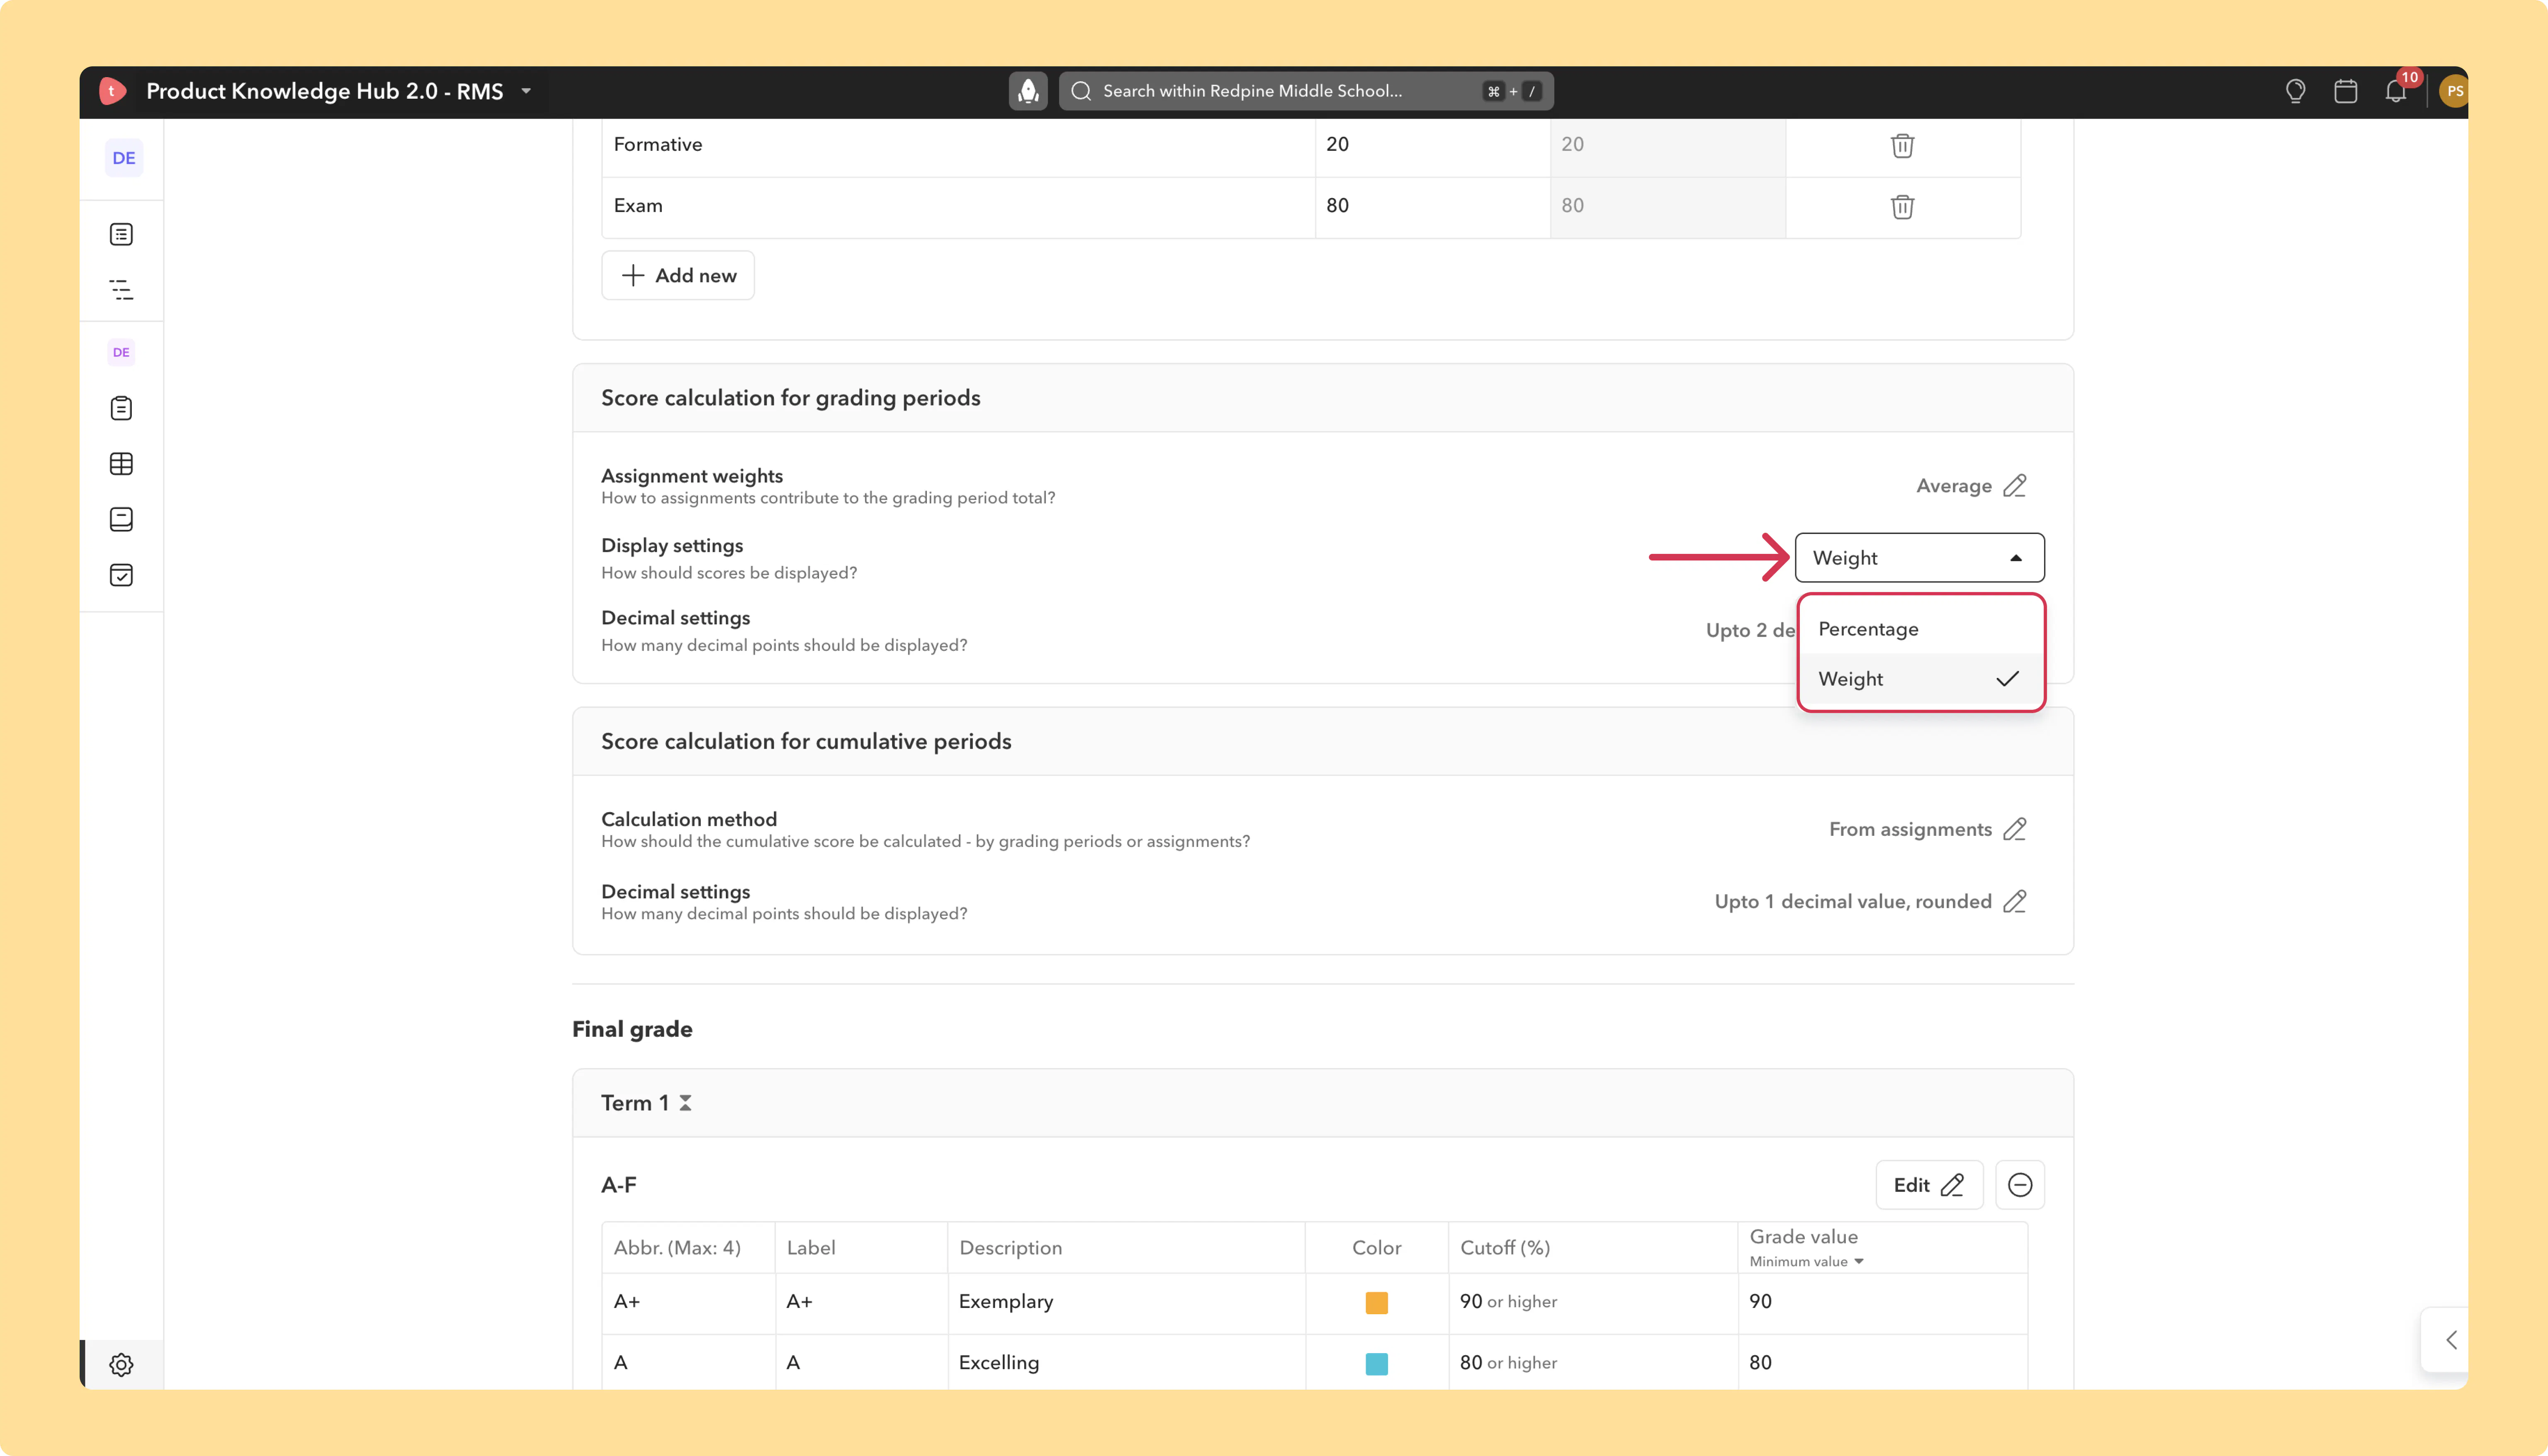
Task: Click the orange color swatch for A+
Action: (x=1376, y=1303)
